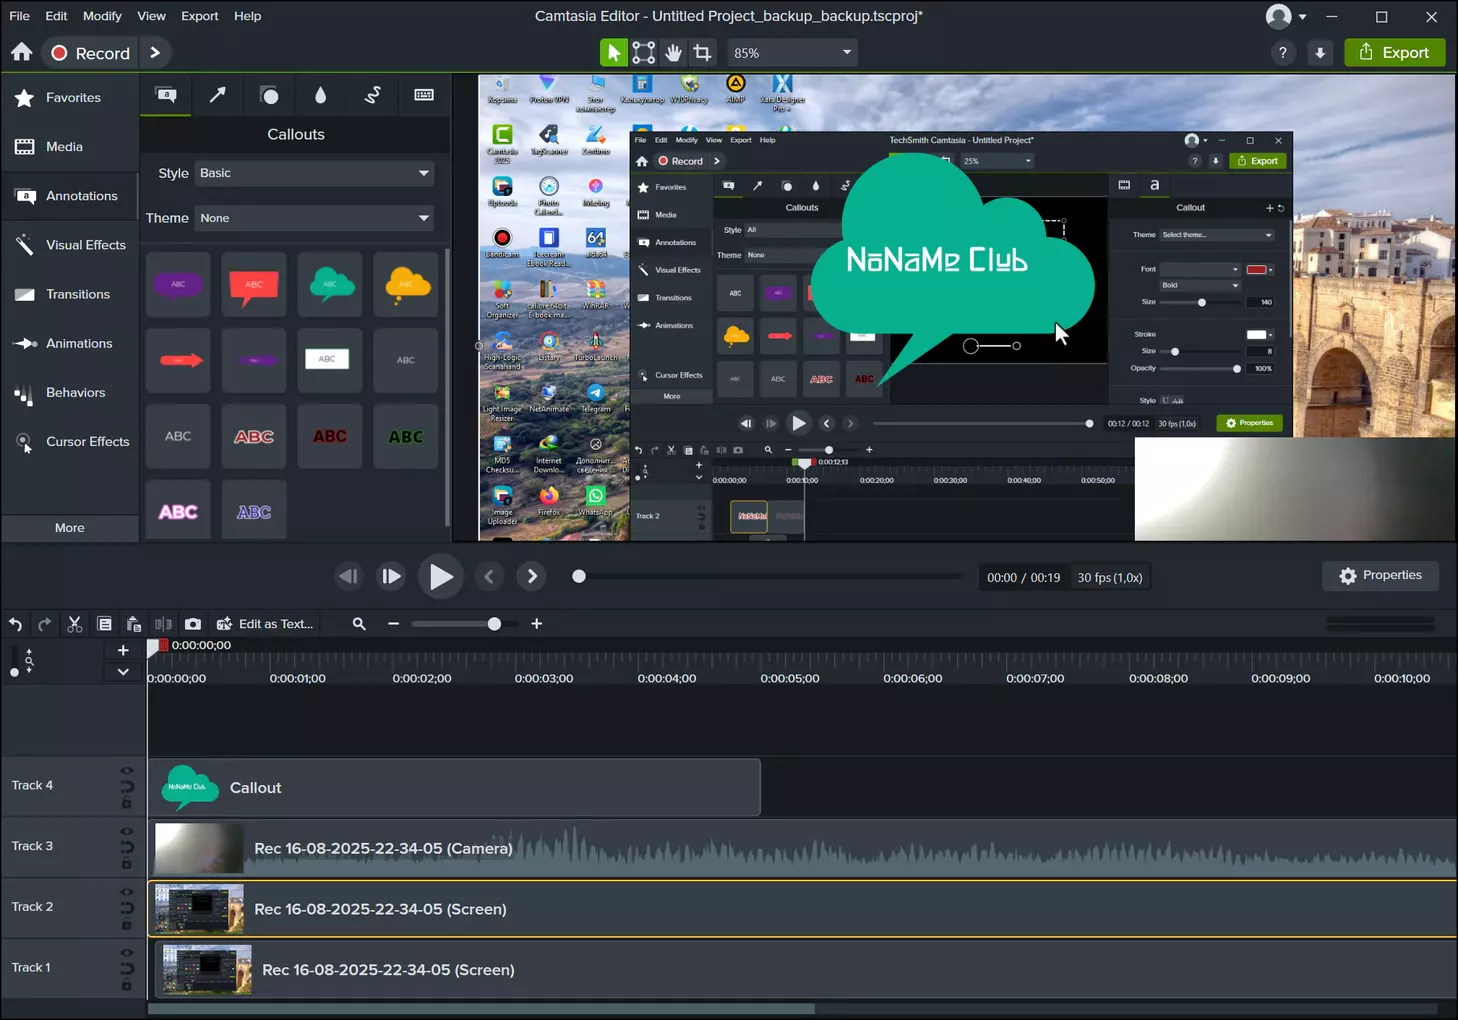The image size is (1458, 1020).
Task: Step back one frame in playback
Action: point(348,576)
